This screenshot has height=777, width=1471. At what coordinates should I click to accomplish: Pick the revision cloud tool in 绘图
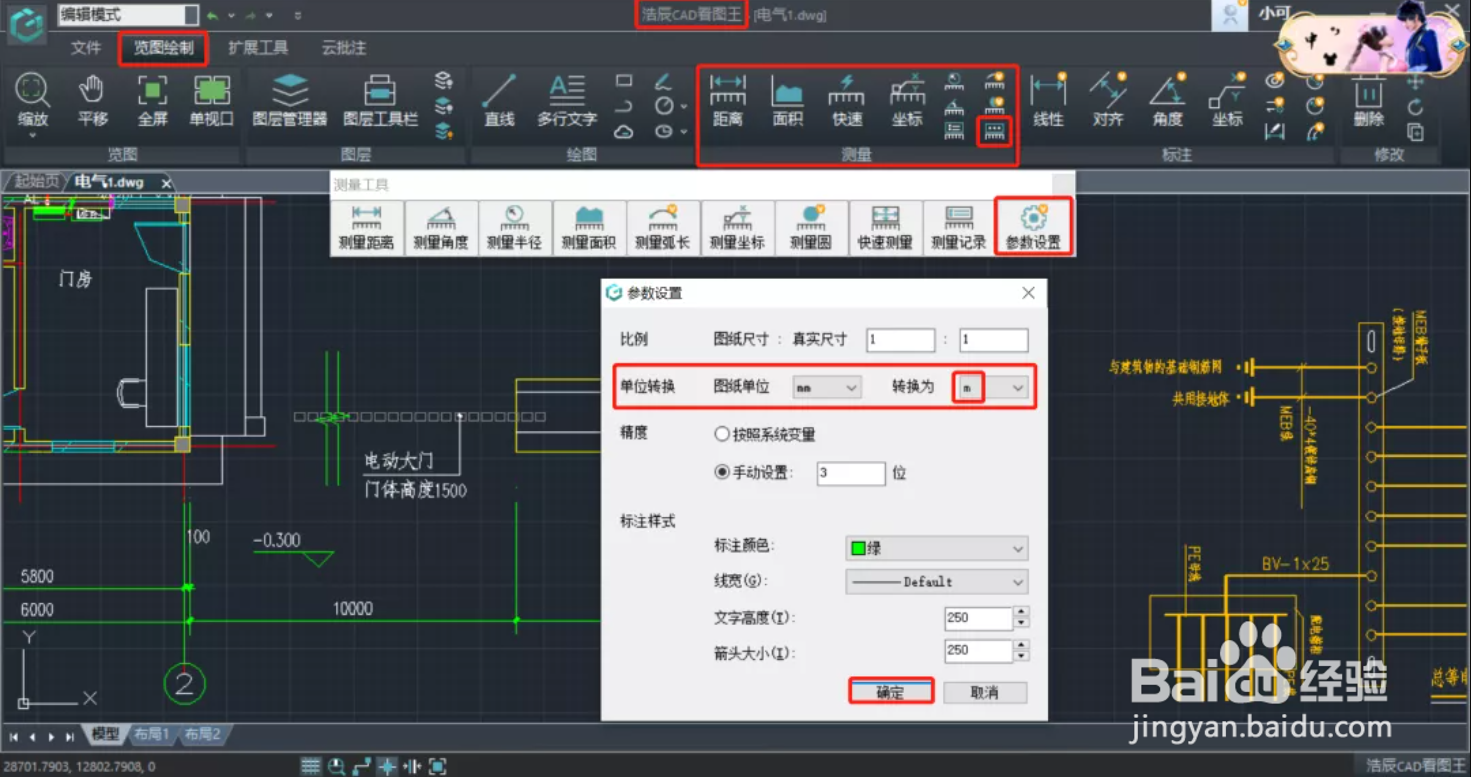point(624,132)
